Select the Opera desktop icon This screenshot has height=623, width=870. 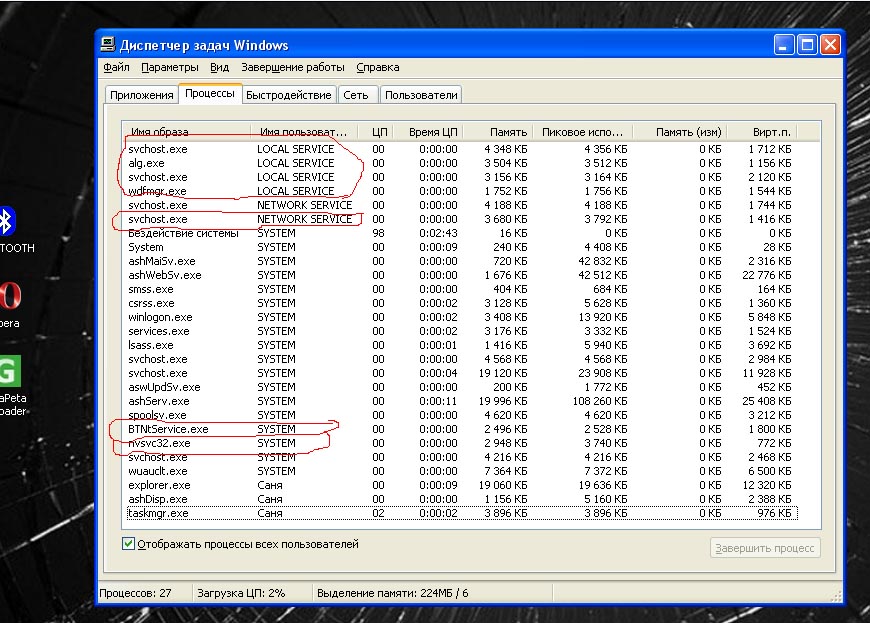point(9,296)
